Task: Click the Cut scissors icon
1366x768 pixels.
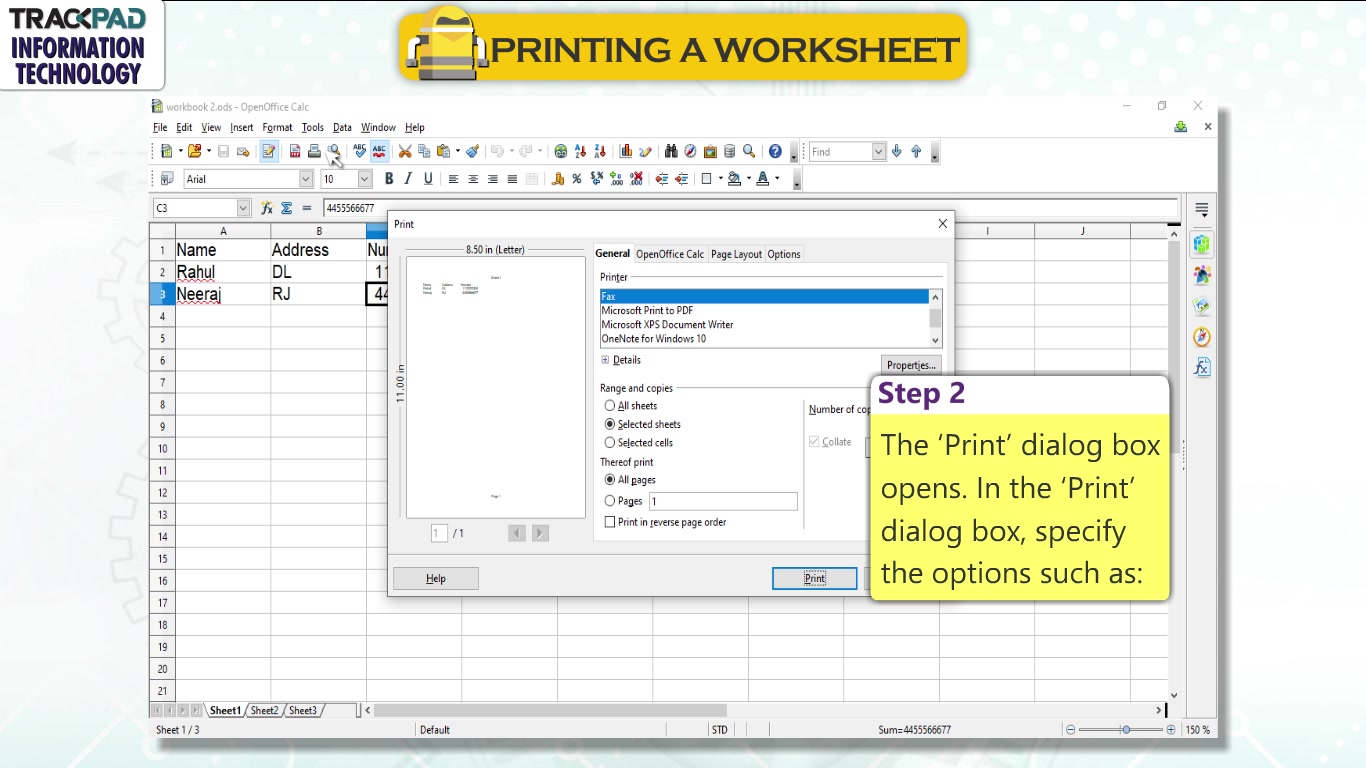Action: [x=405, y=151]
